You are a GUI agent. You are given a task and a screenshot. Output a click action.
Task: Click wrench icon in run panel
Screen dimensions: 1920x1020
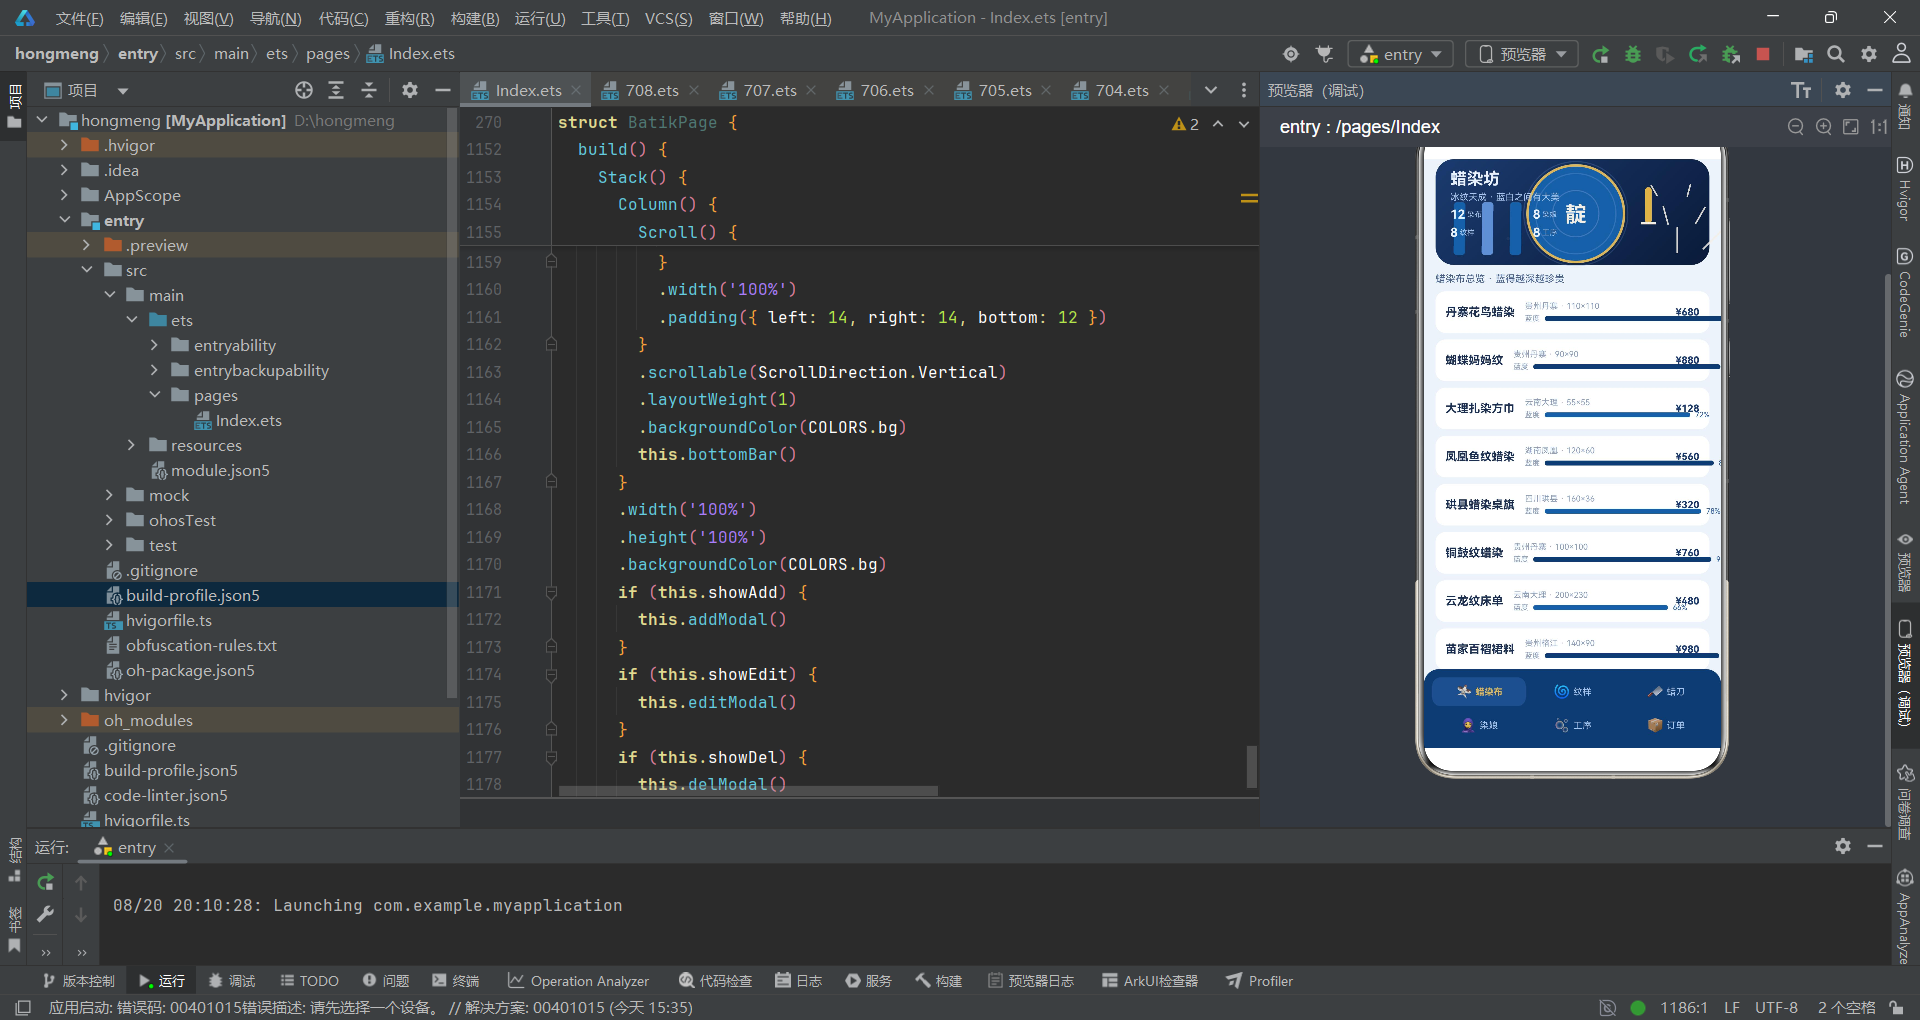click(x=45, y=914)
